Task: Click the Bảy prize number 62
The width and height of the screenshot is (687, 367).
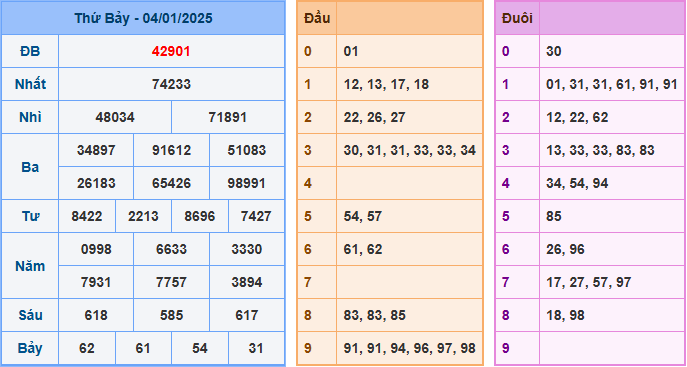Action: click(x=87, y=348)
